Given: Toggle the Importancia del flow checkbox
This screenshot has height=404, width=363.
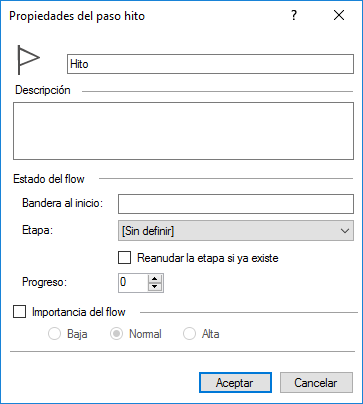Looking at the screenshot, I should point(20,312).
